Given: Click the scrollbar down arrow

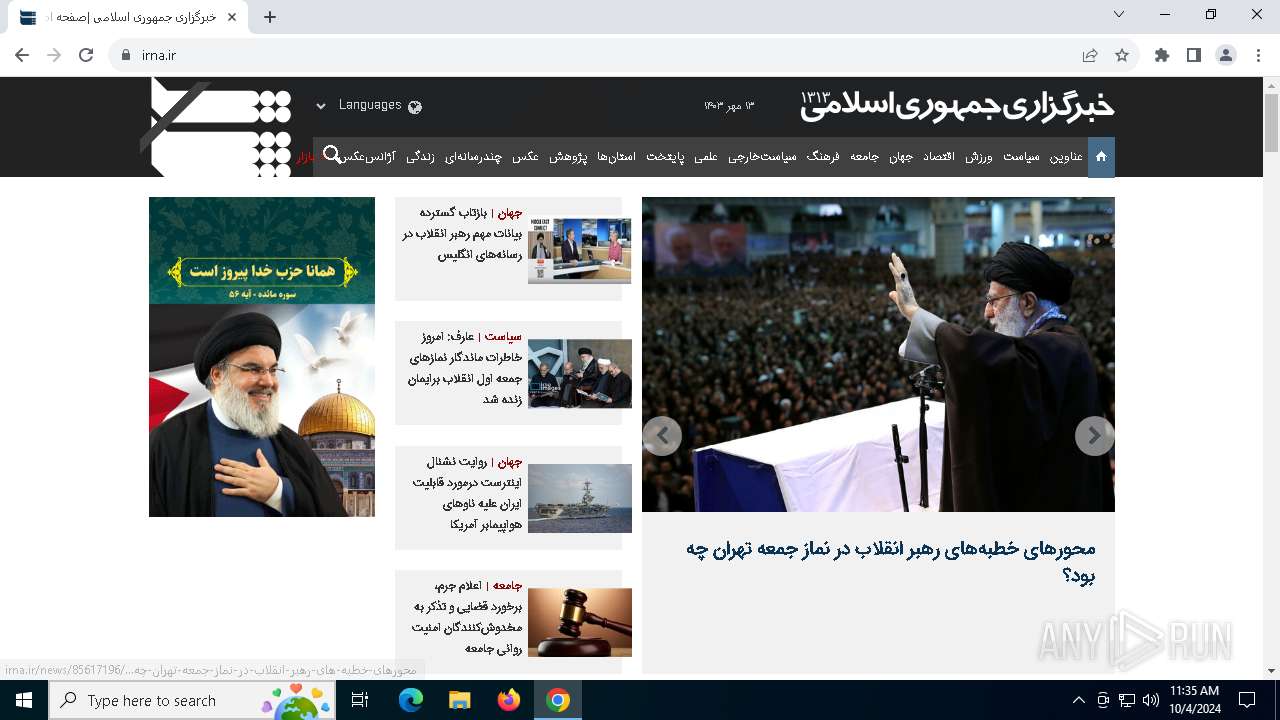Looking at the screenshot, I should point(1271,671).
